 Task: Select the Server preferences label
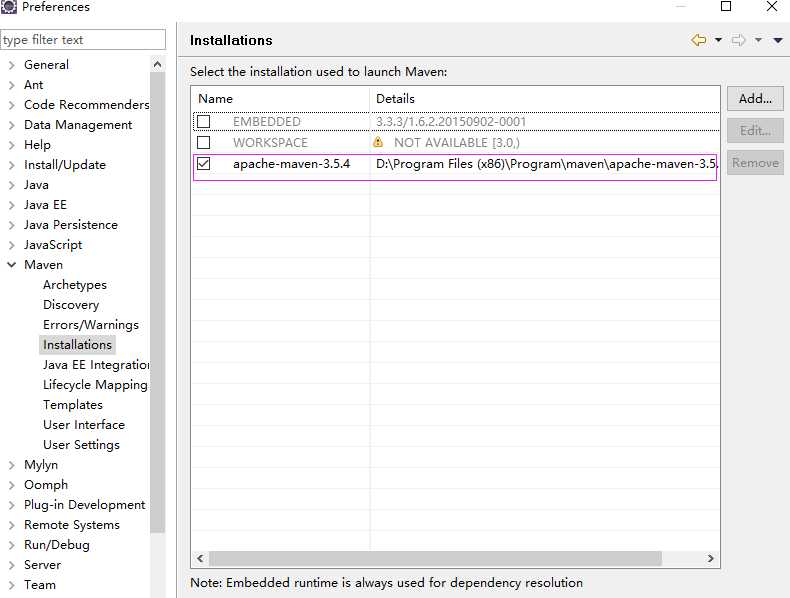click(42, 565)
